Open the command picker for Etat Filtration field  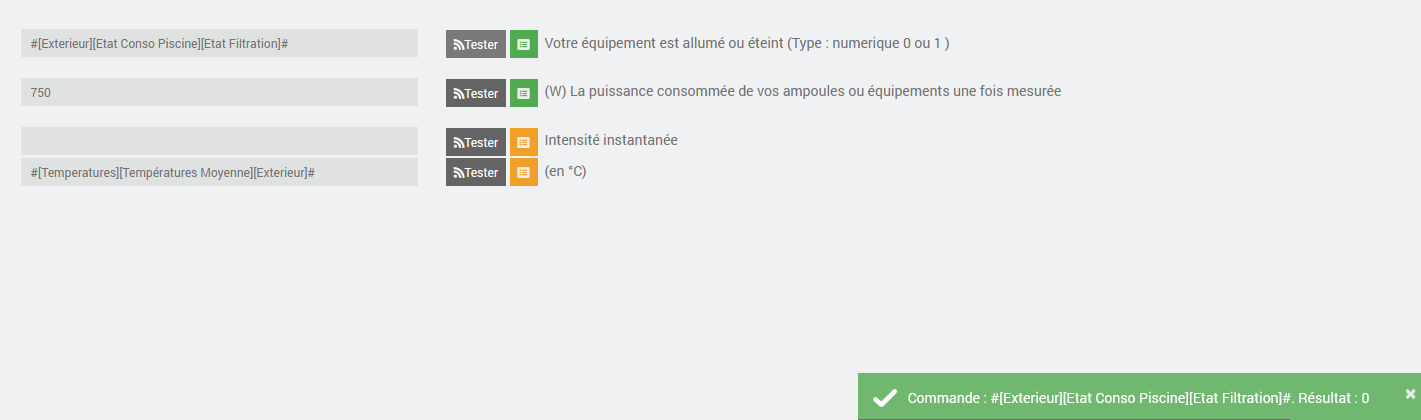coord(523,44)
